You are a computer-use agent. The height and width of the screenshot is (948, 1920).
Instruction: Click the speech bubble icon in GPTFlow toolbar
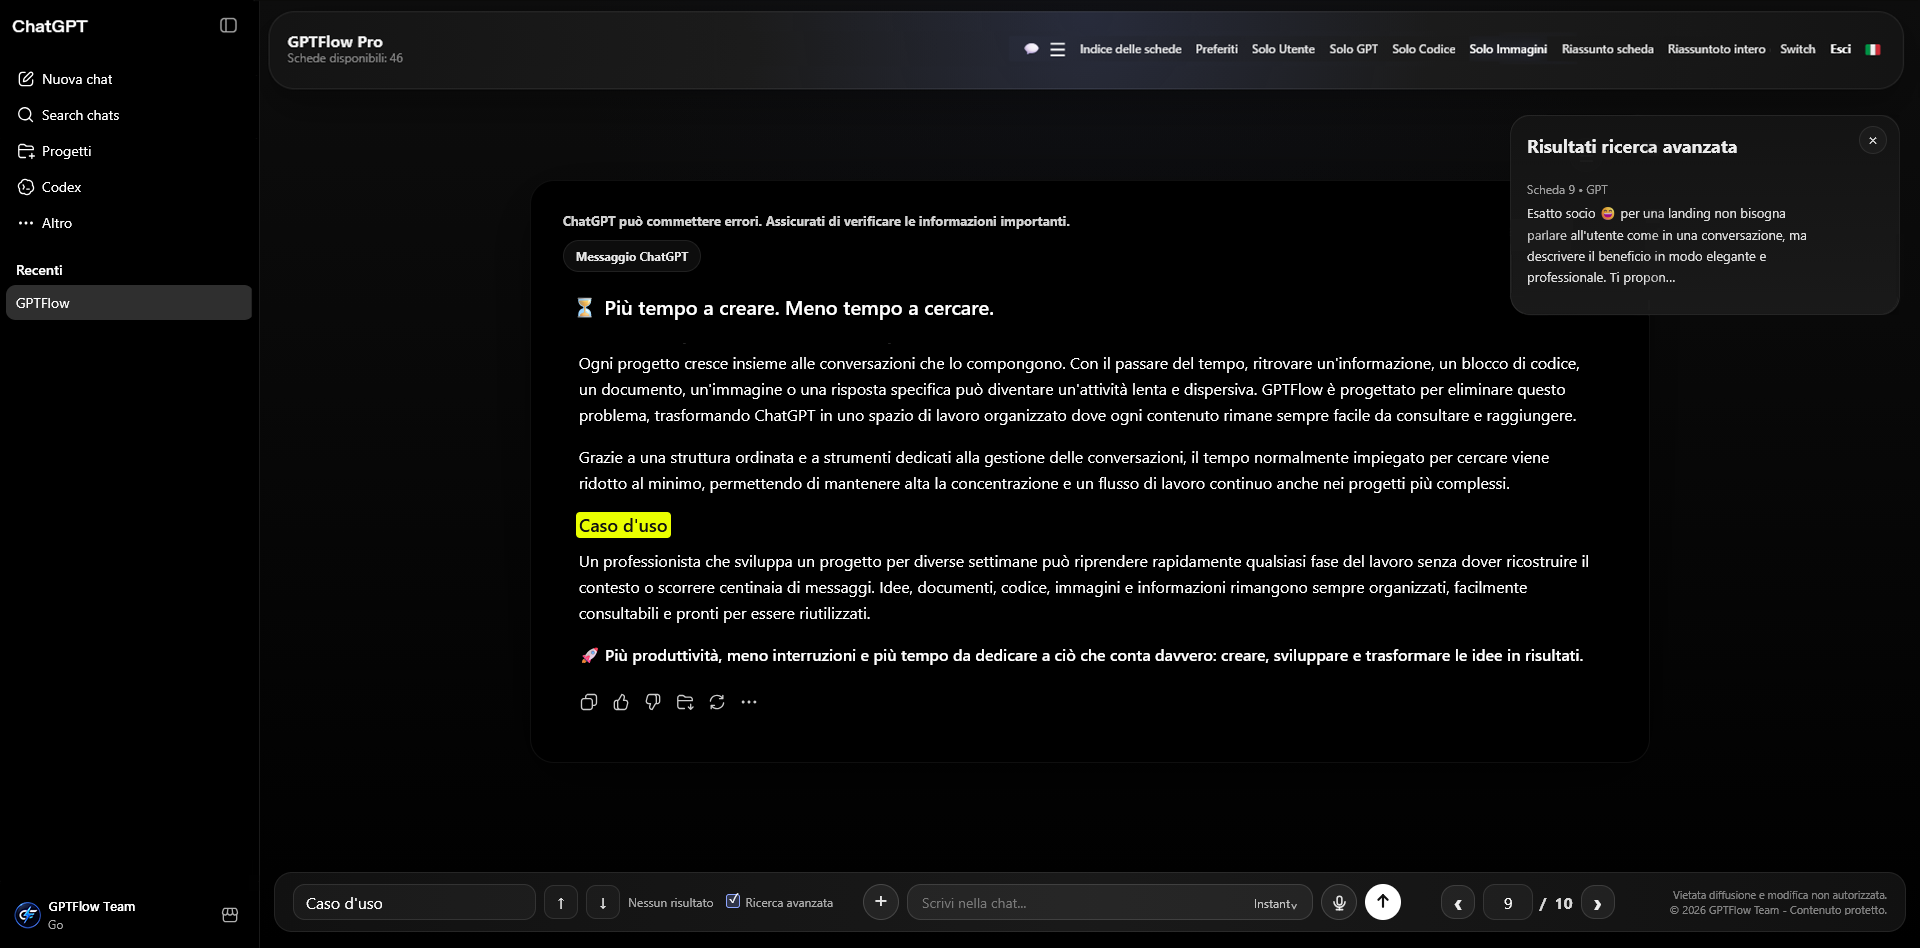[x=1031, y=49]
